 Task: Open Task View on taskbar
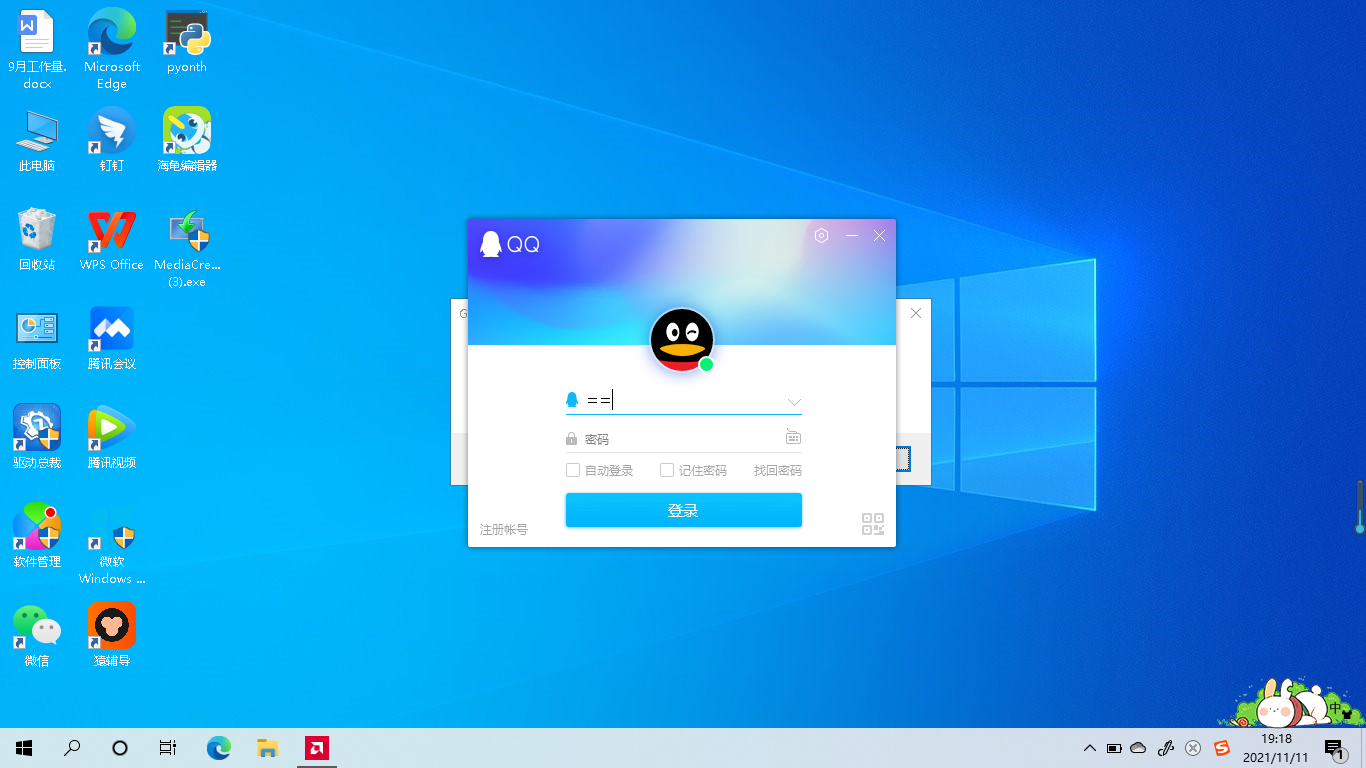168,747
